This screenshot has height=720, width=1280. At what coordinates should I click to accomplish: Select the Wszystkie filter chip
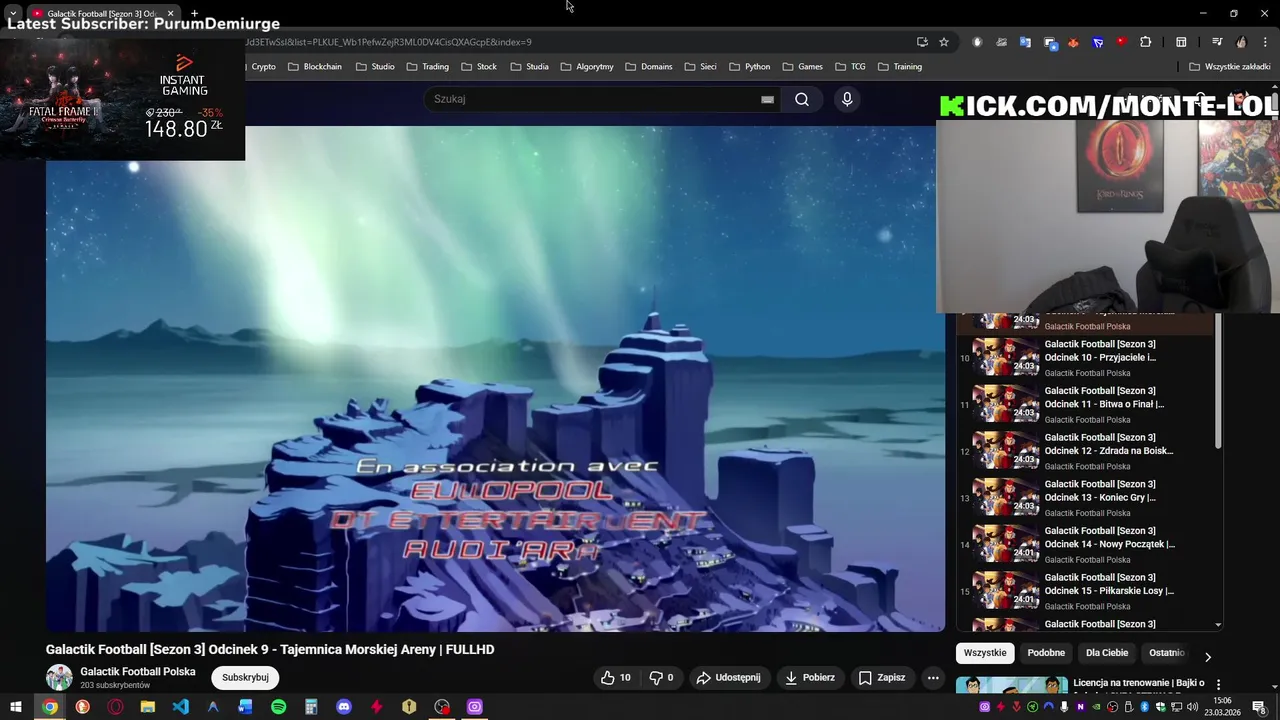tap(985, 653)
